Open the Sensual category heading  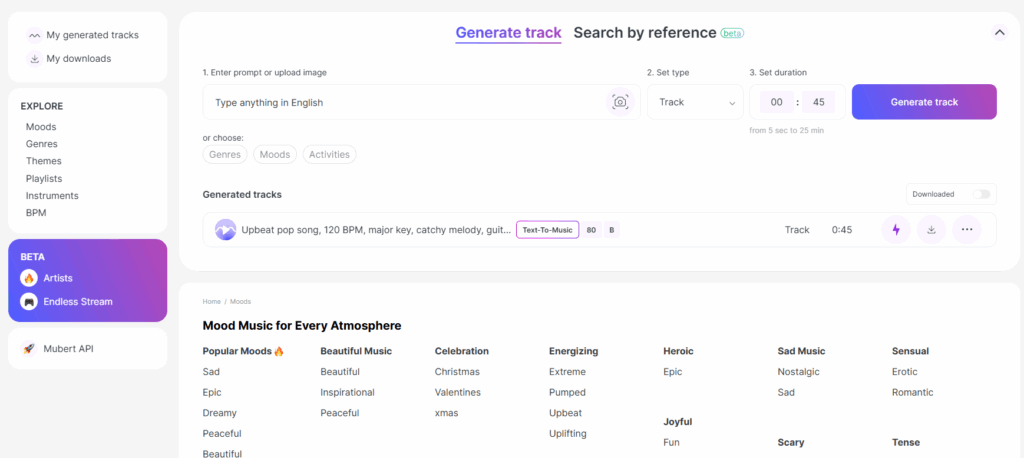click(x=910, y=351)
